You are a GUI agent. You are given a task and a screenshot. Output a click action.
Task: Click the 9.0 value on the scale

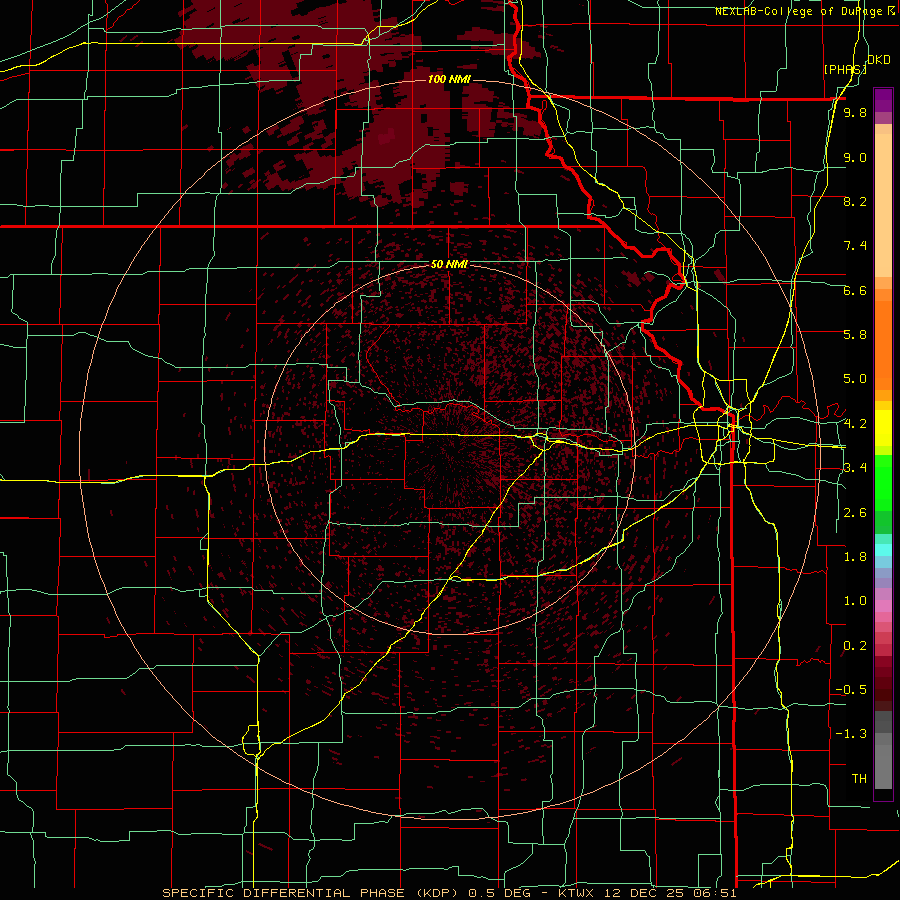(x=855, y=157)
